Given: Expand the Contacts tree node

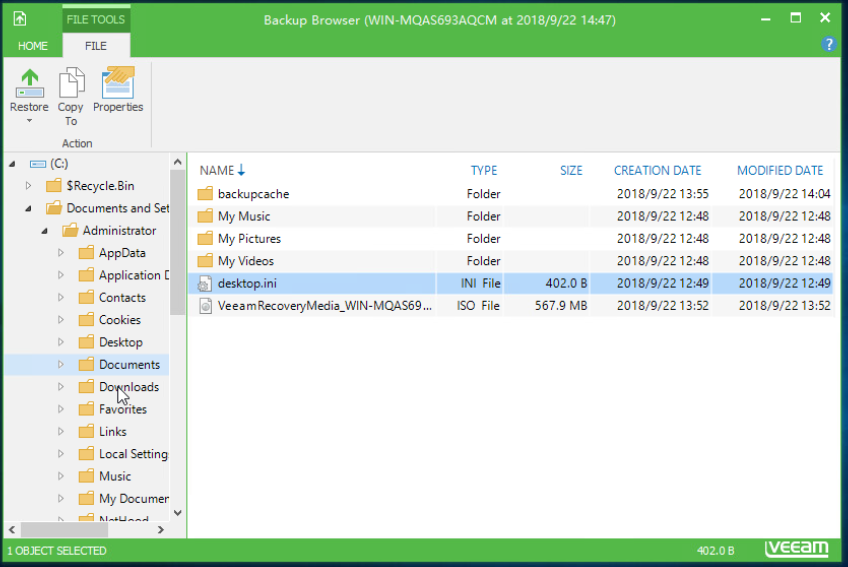Looking at the screenshot, I should (61, 298).
